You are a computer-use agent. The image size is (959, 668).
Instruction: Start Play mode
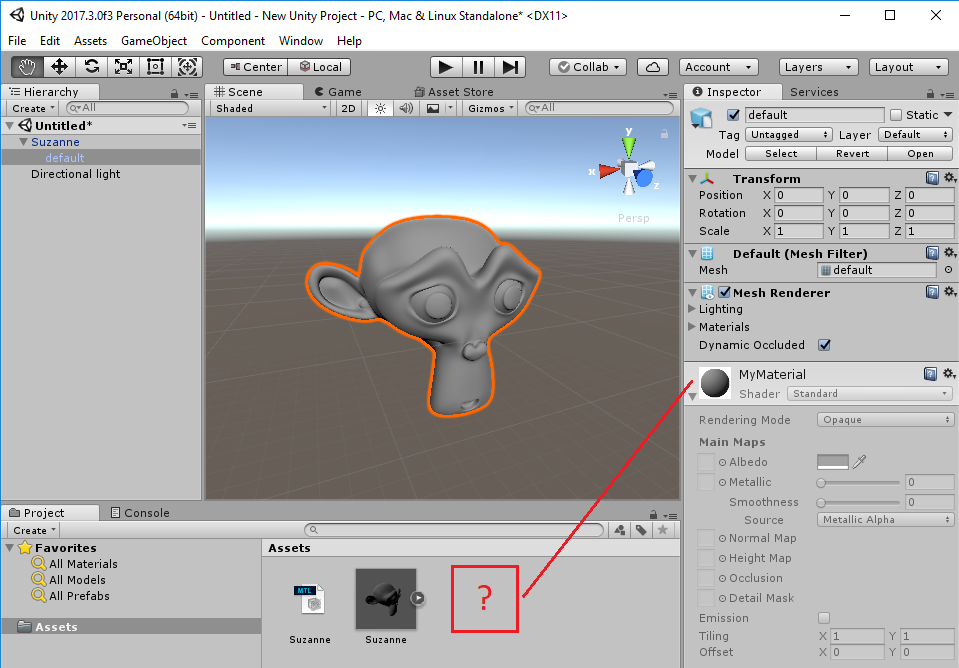pos(446,67)
